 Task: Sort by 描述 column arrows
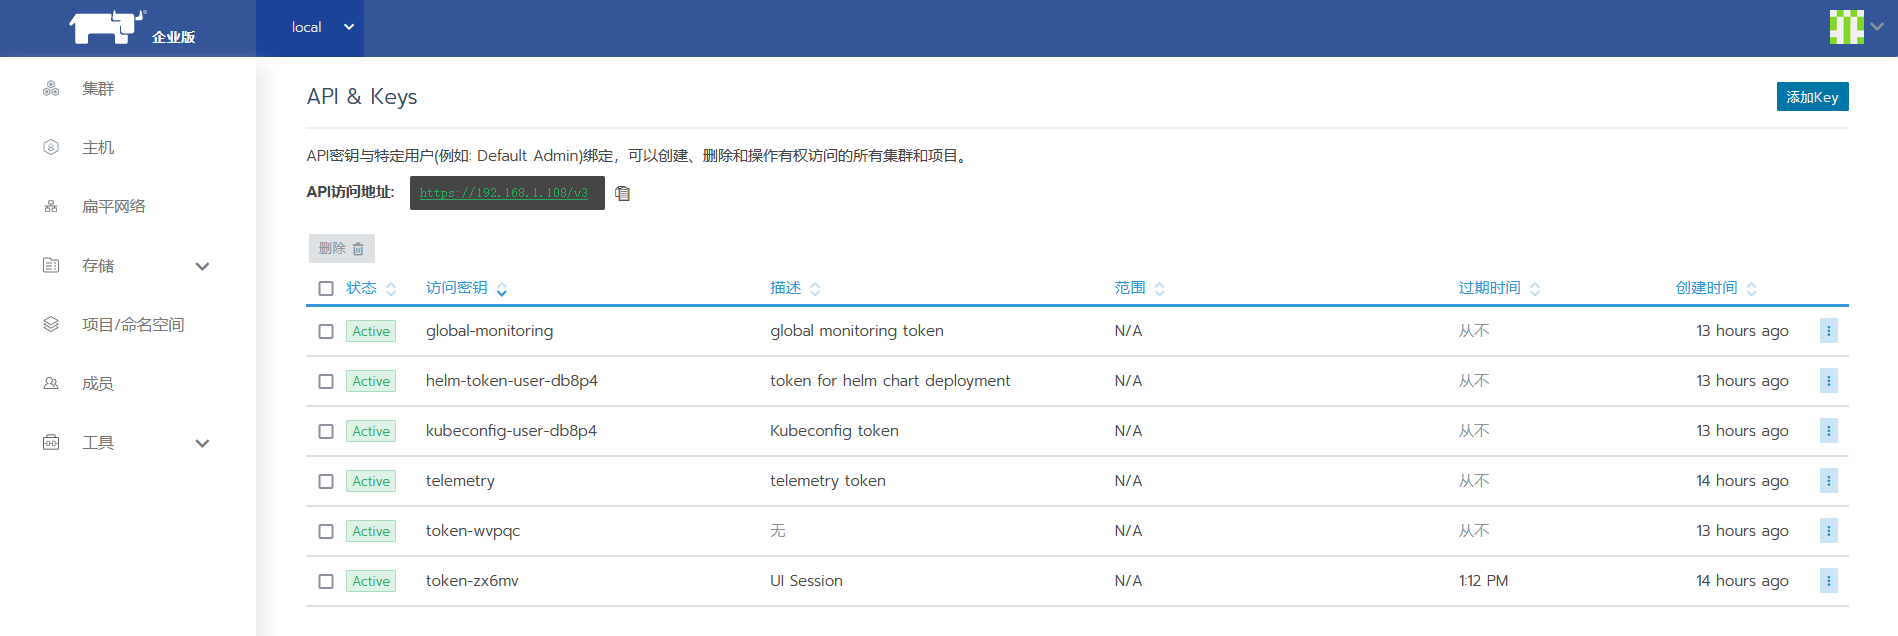(815, 289)
